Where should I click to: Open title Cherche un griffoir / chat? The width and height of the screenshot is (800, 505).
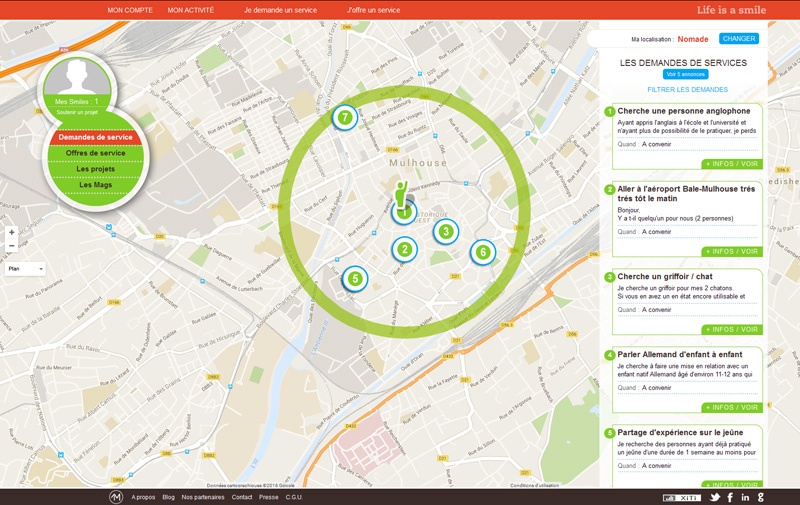click(x=665, y=277)
